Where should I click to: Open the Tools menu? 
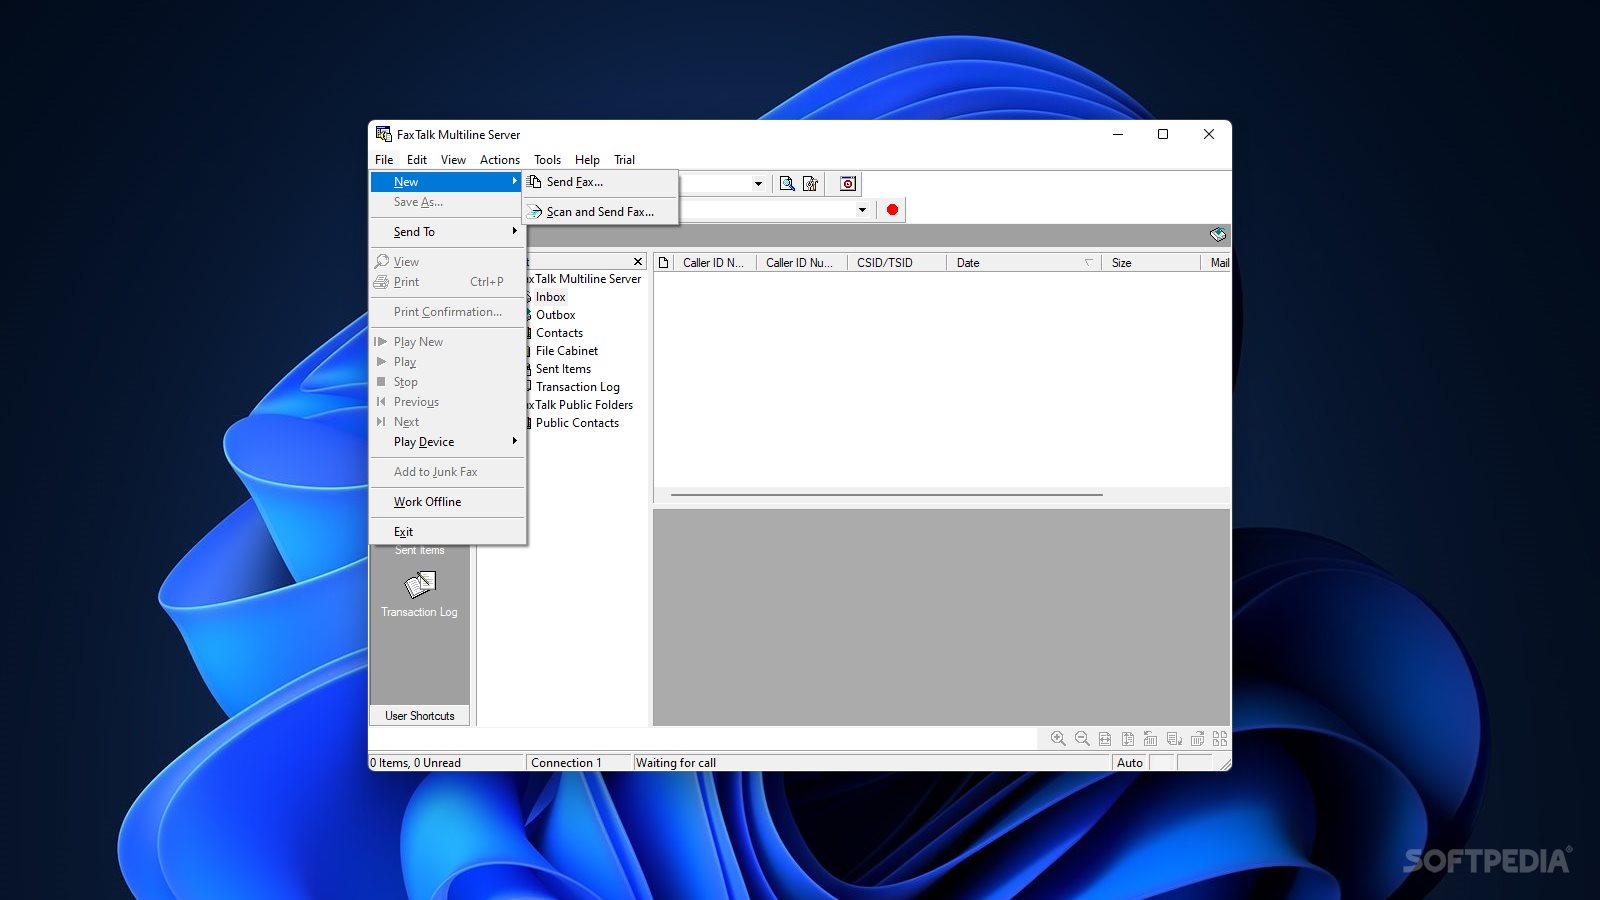point(547,160)
